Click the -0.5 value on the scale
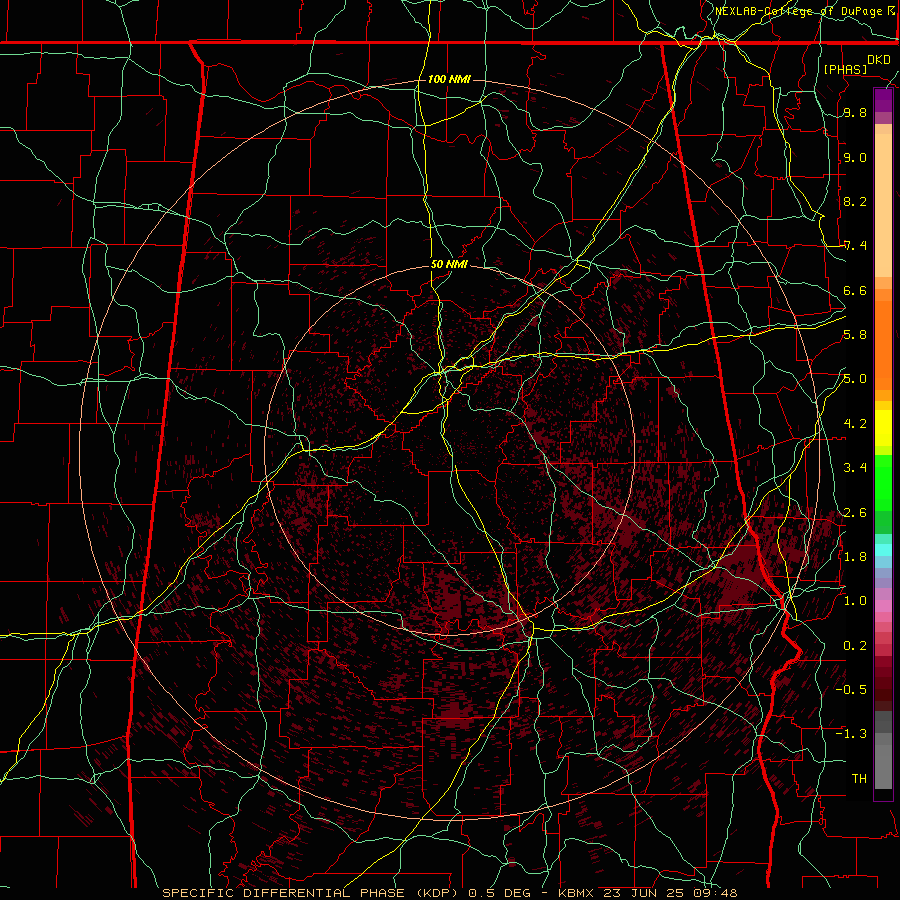The width and height of the screenshot is (900, 900). 851,689
